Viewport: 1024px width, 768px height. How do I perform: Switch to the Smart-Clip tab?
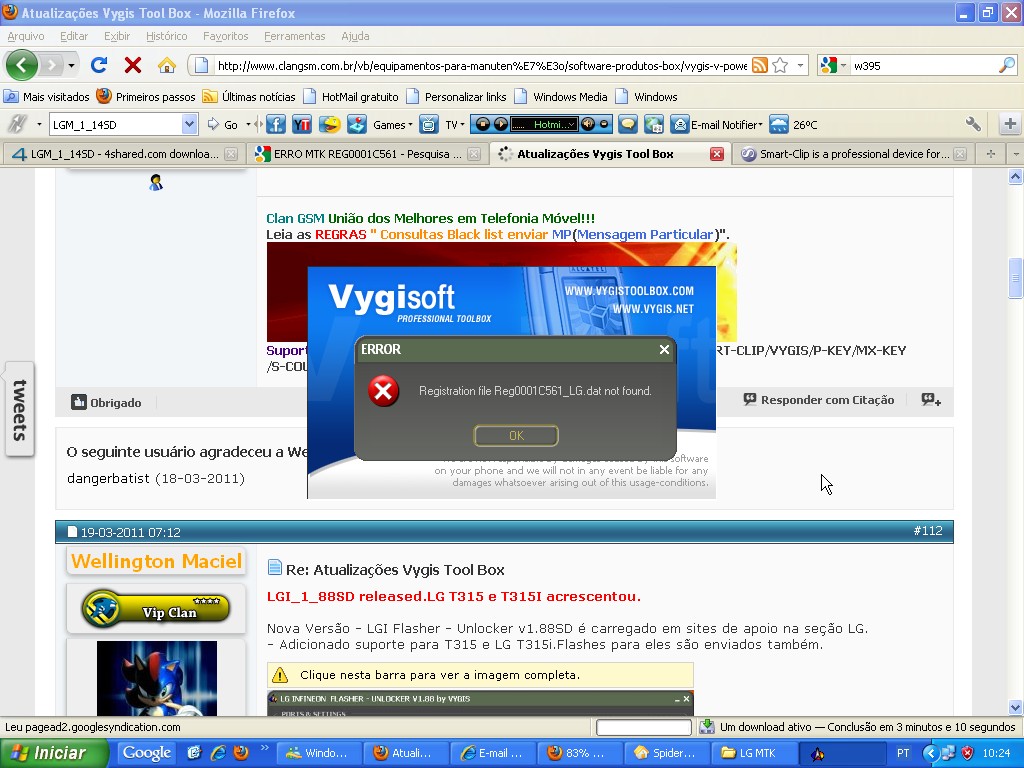point(853,154)
